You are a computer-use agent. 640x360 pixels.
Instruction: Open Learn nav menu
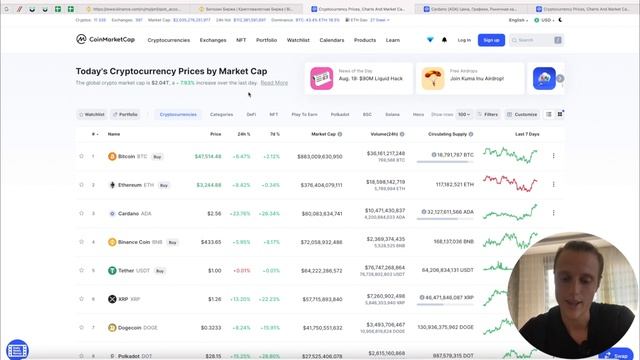[x=393, y=40]
